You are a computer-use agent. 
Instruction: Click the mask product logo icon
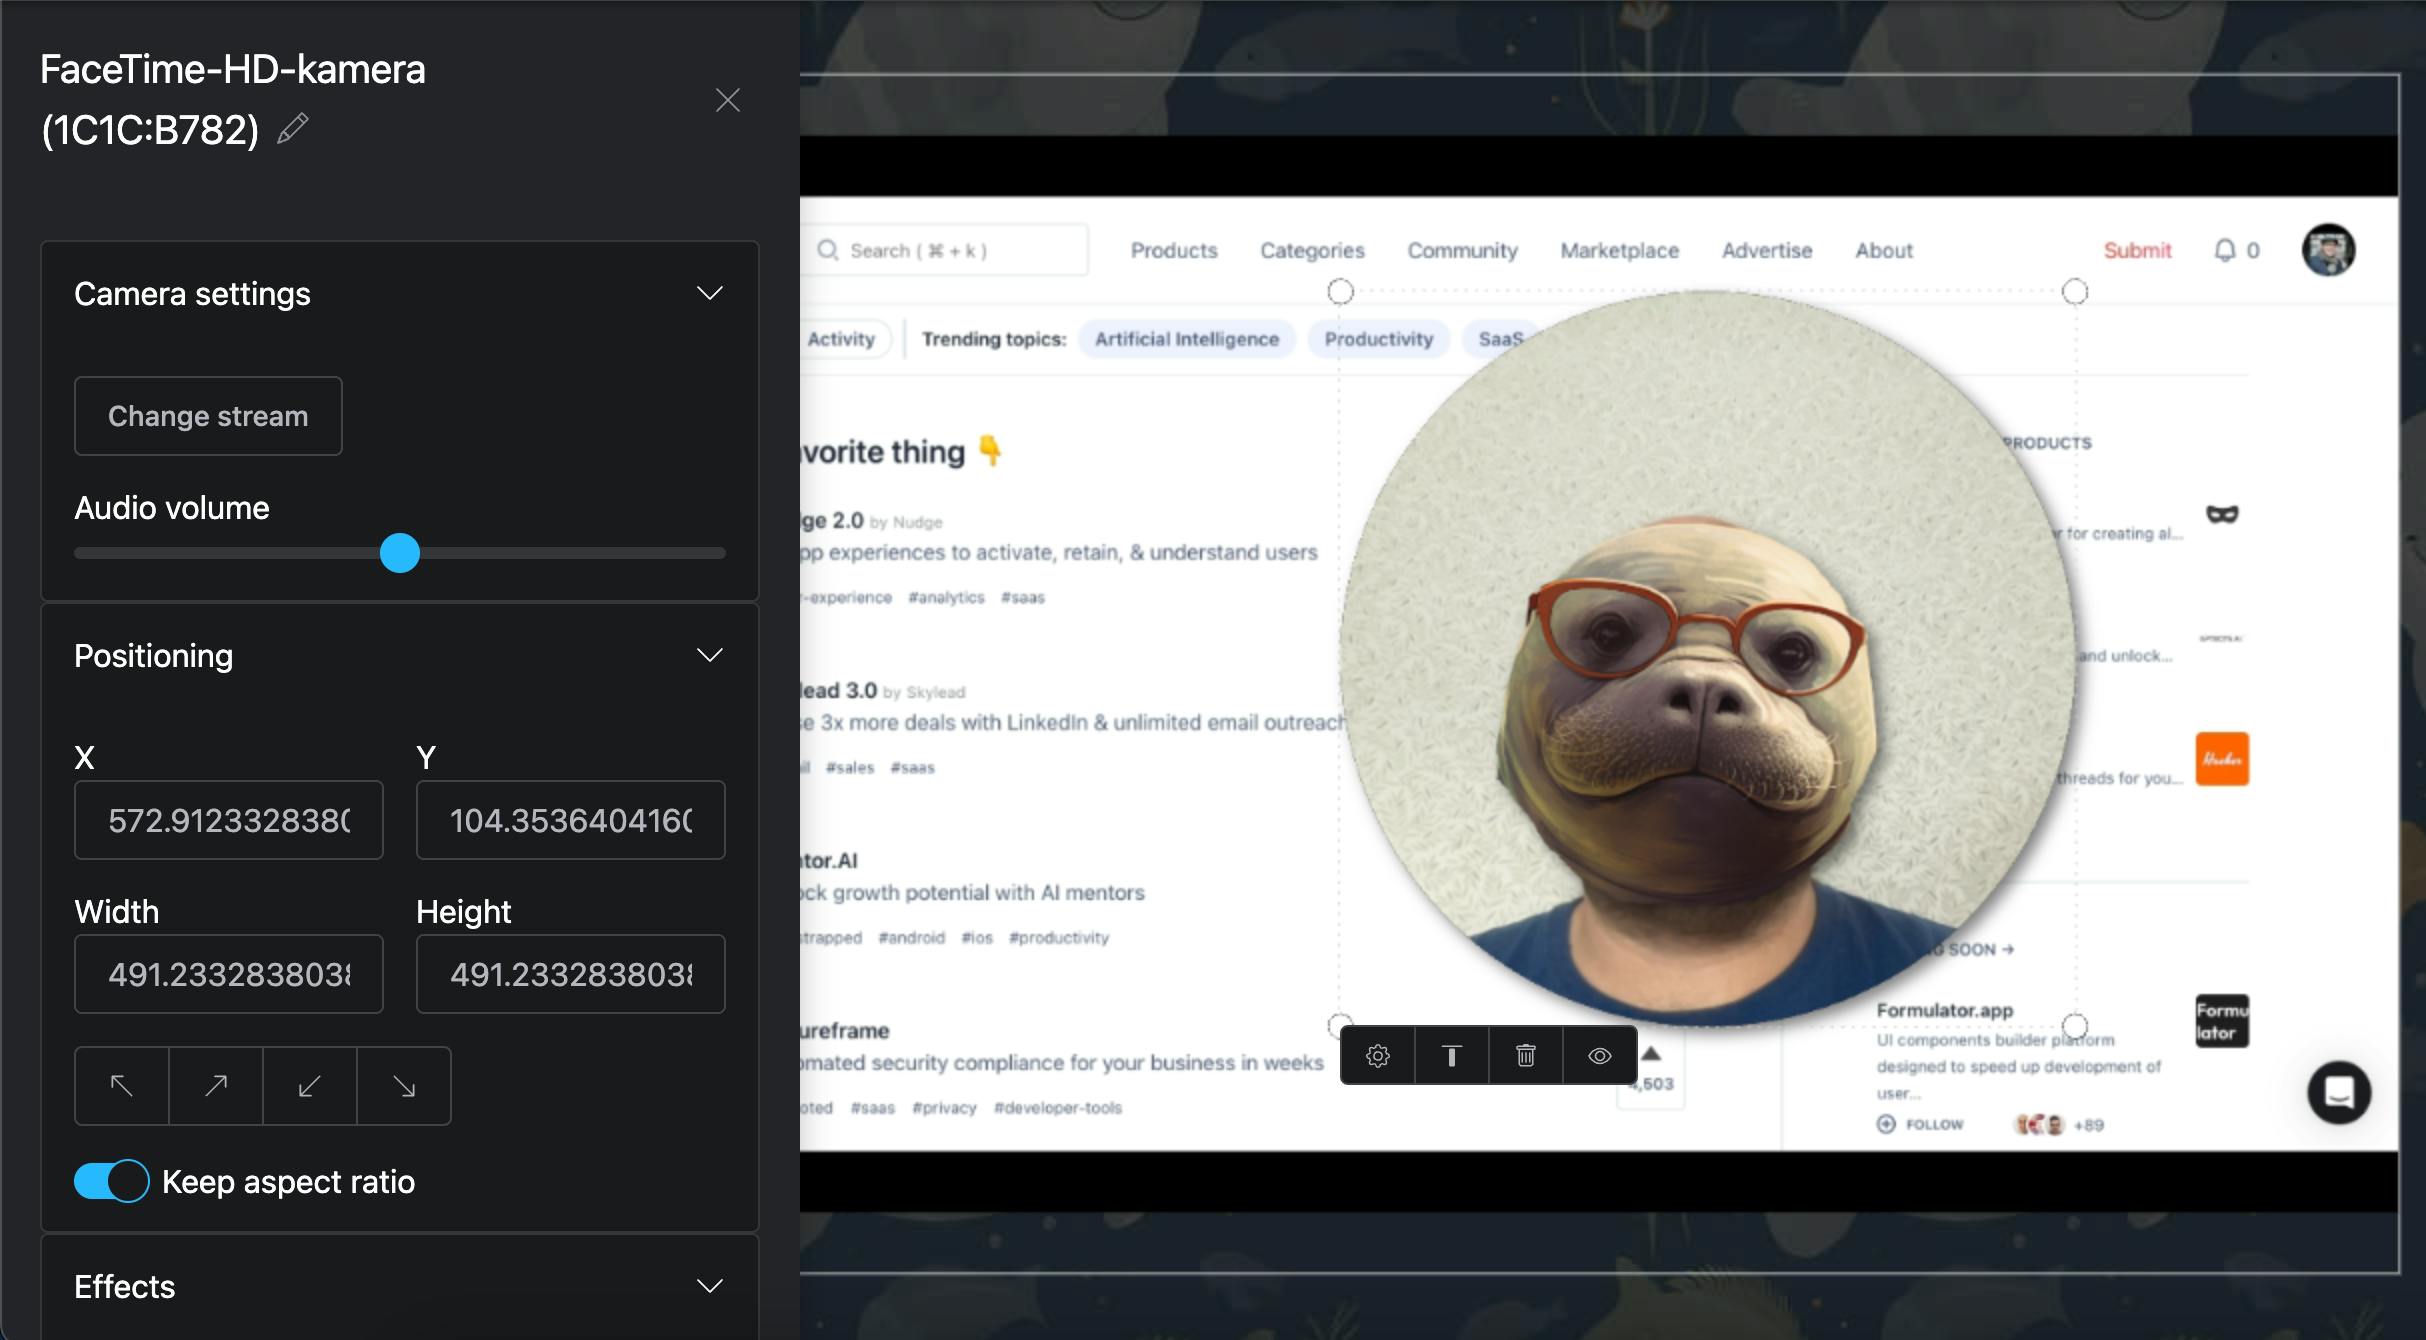point(2222,514)
